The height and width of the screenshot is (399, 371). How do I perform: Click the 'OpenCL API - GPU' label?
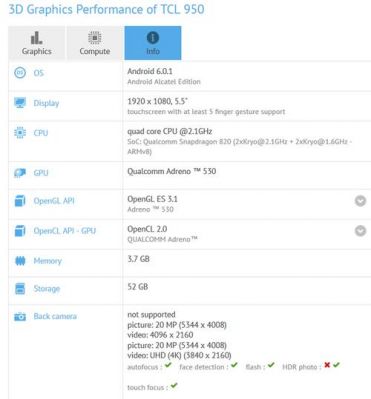[65, 231]
